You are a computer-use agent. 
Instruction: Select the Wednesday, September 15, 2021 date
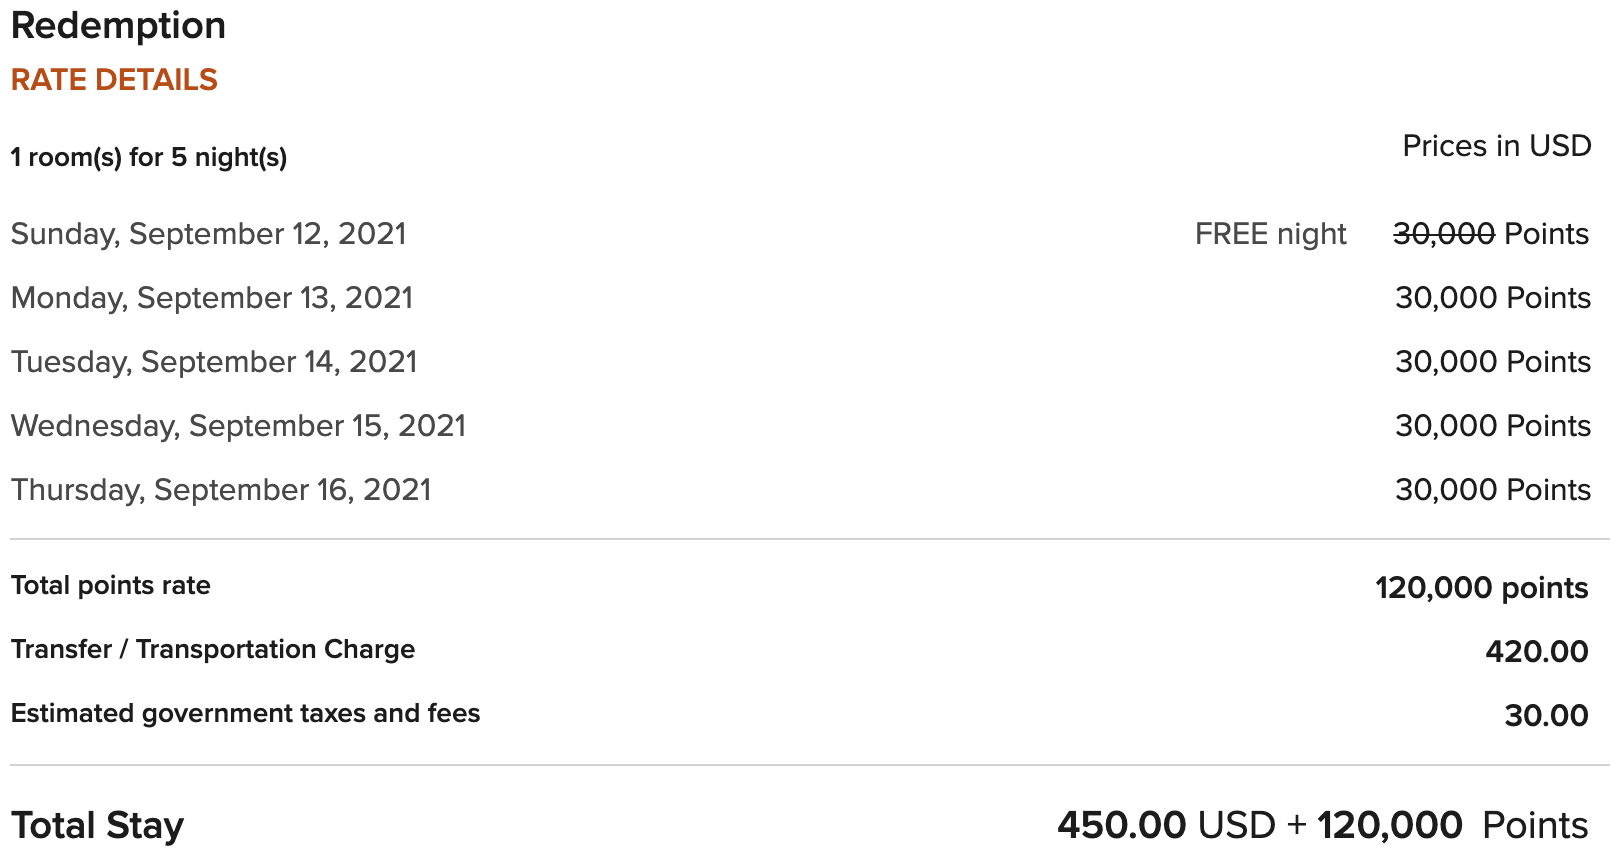[238, 426]
